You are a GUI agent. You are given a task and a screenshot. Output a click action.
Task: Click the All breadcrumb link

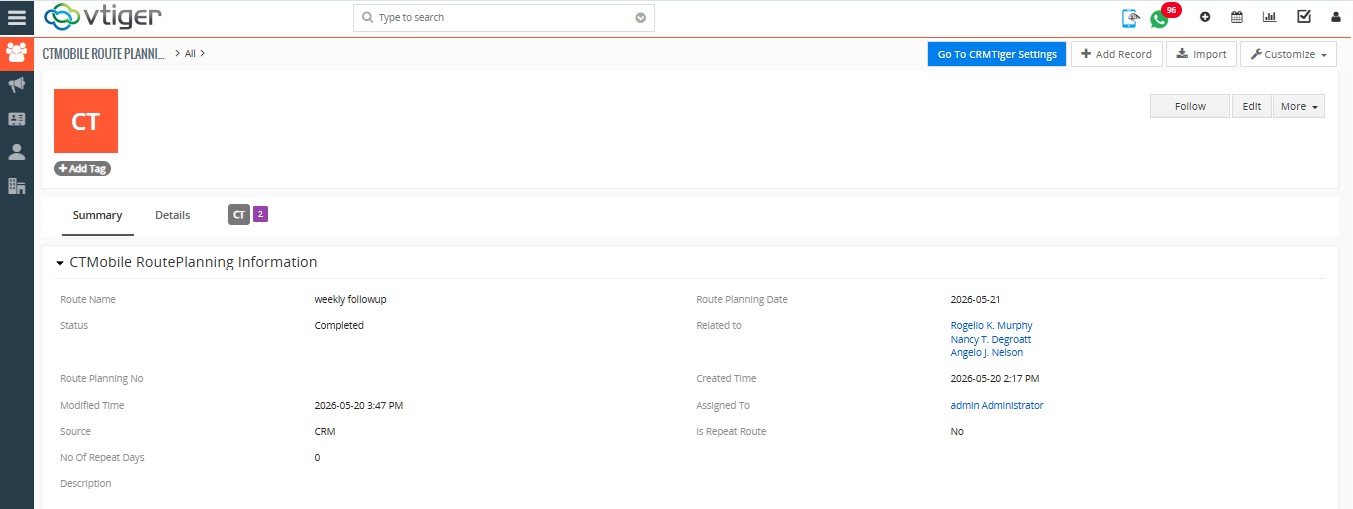190,54
